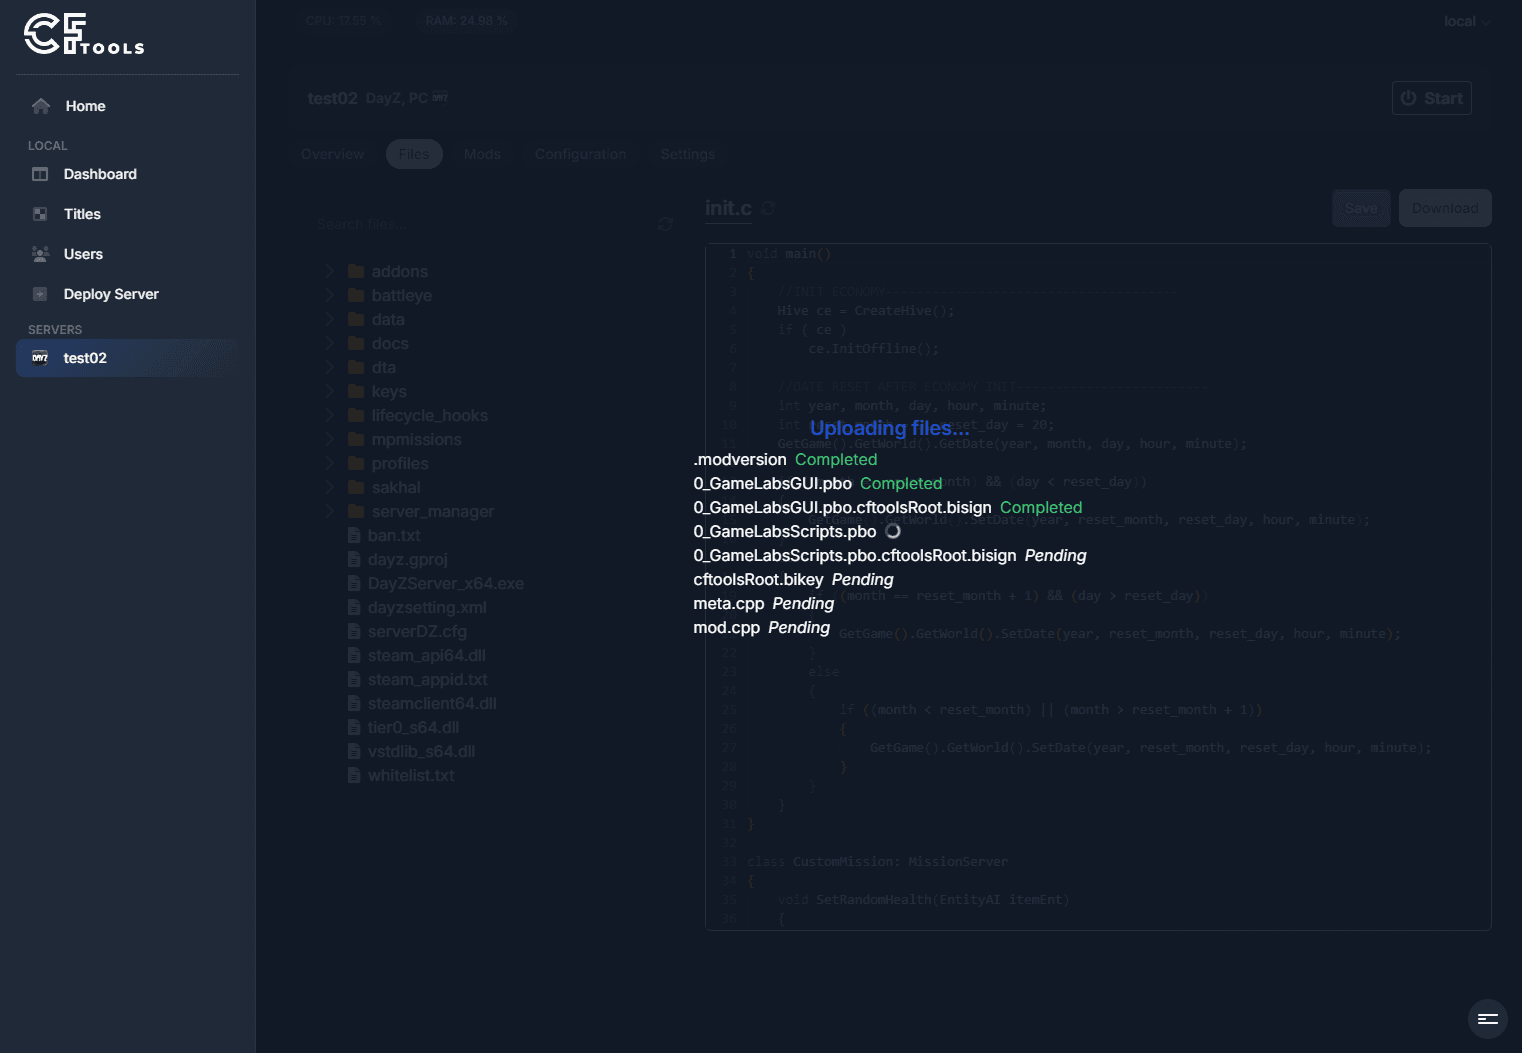Click the meta.cpp upload entry

click(x=763, y=603)
